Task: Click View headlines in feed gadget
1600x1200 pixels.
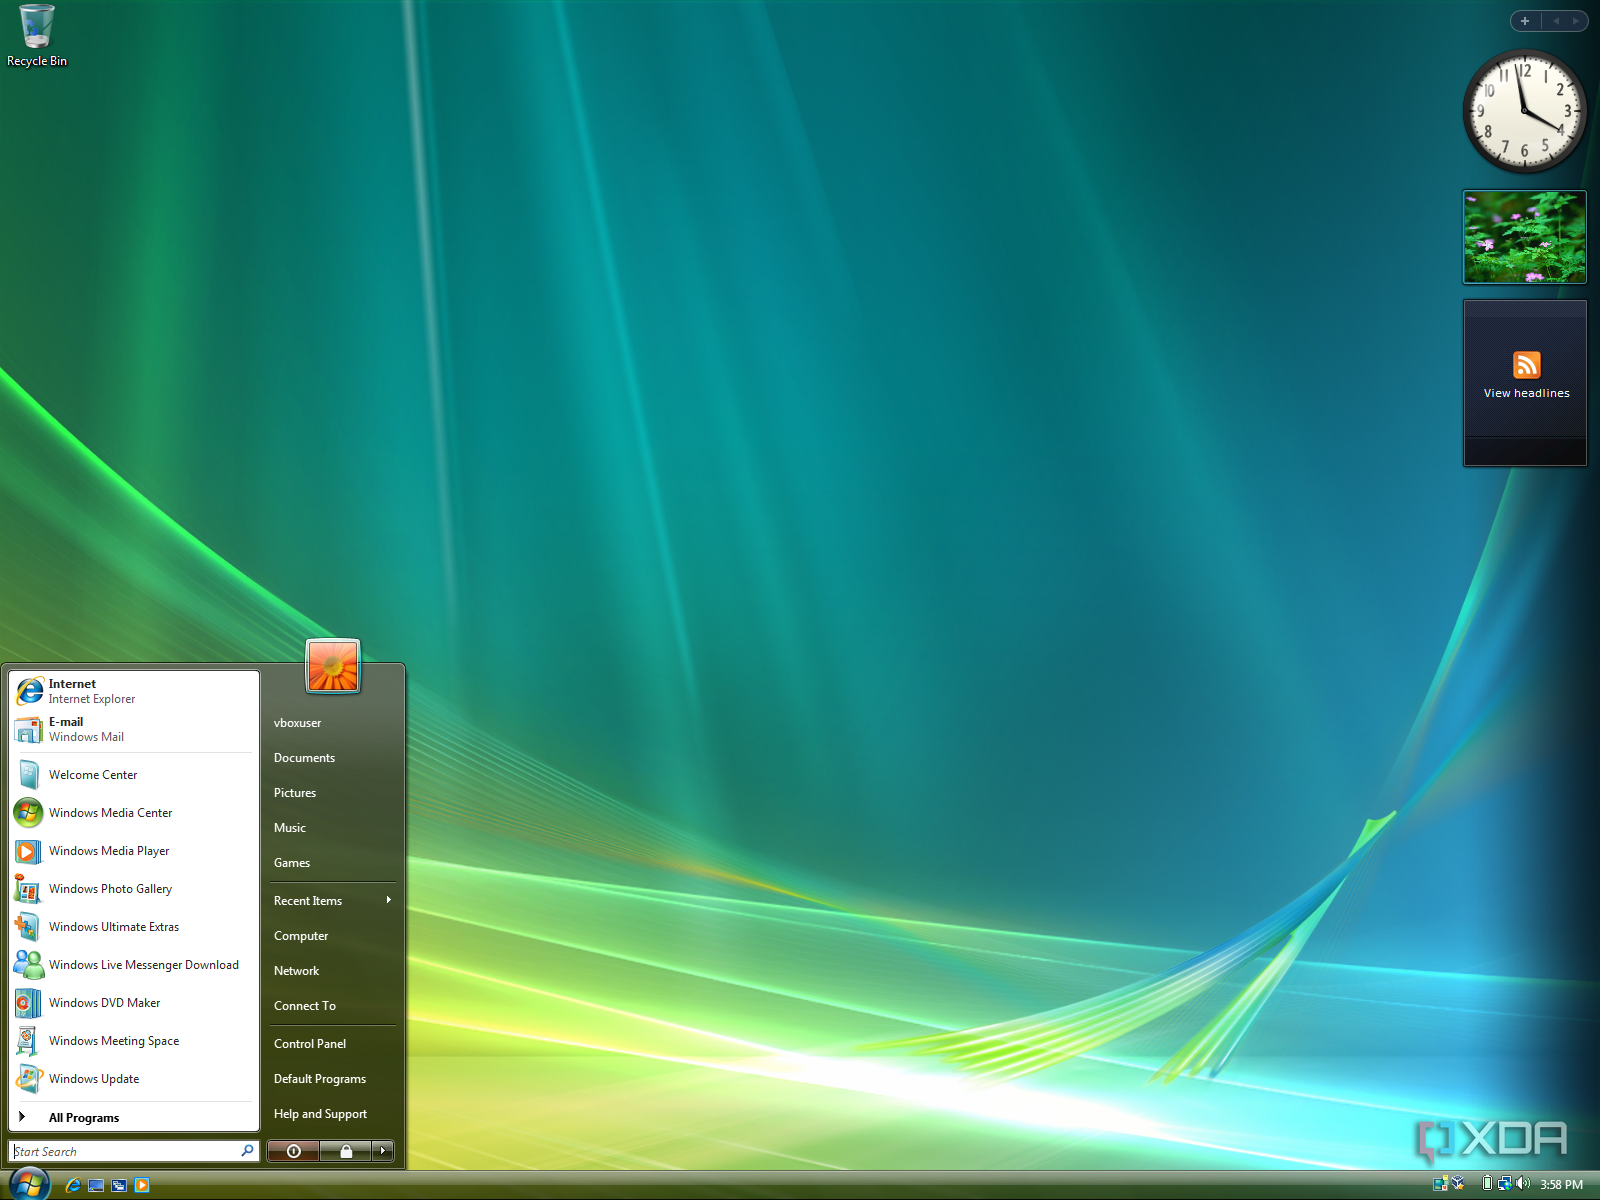Action: tap(1526, 393)
